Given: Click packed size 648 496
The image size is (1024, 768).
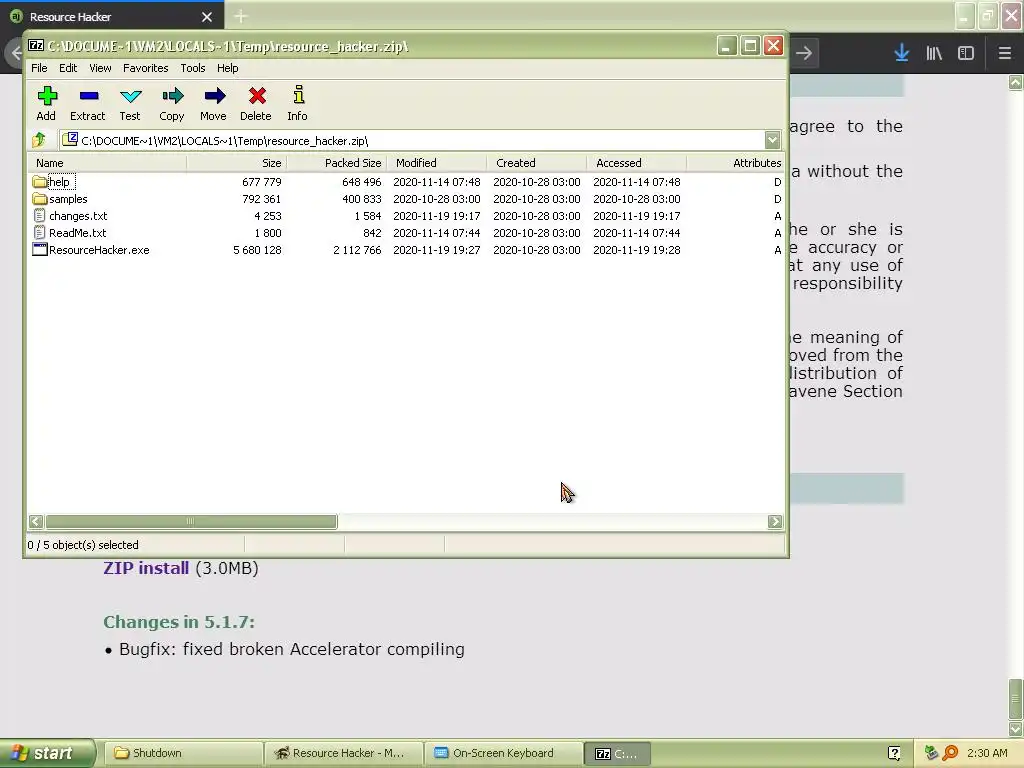Looking at the screenshot, I should tap(361, 182).
